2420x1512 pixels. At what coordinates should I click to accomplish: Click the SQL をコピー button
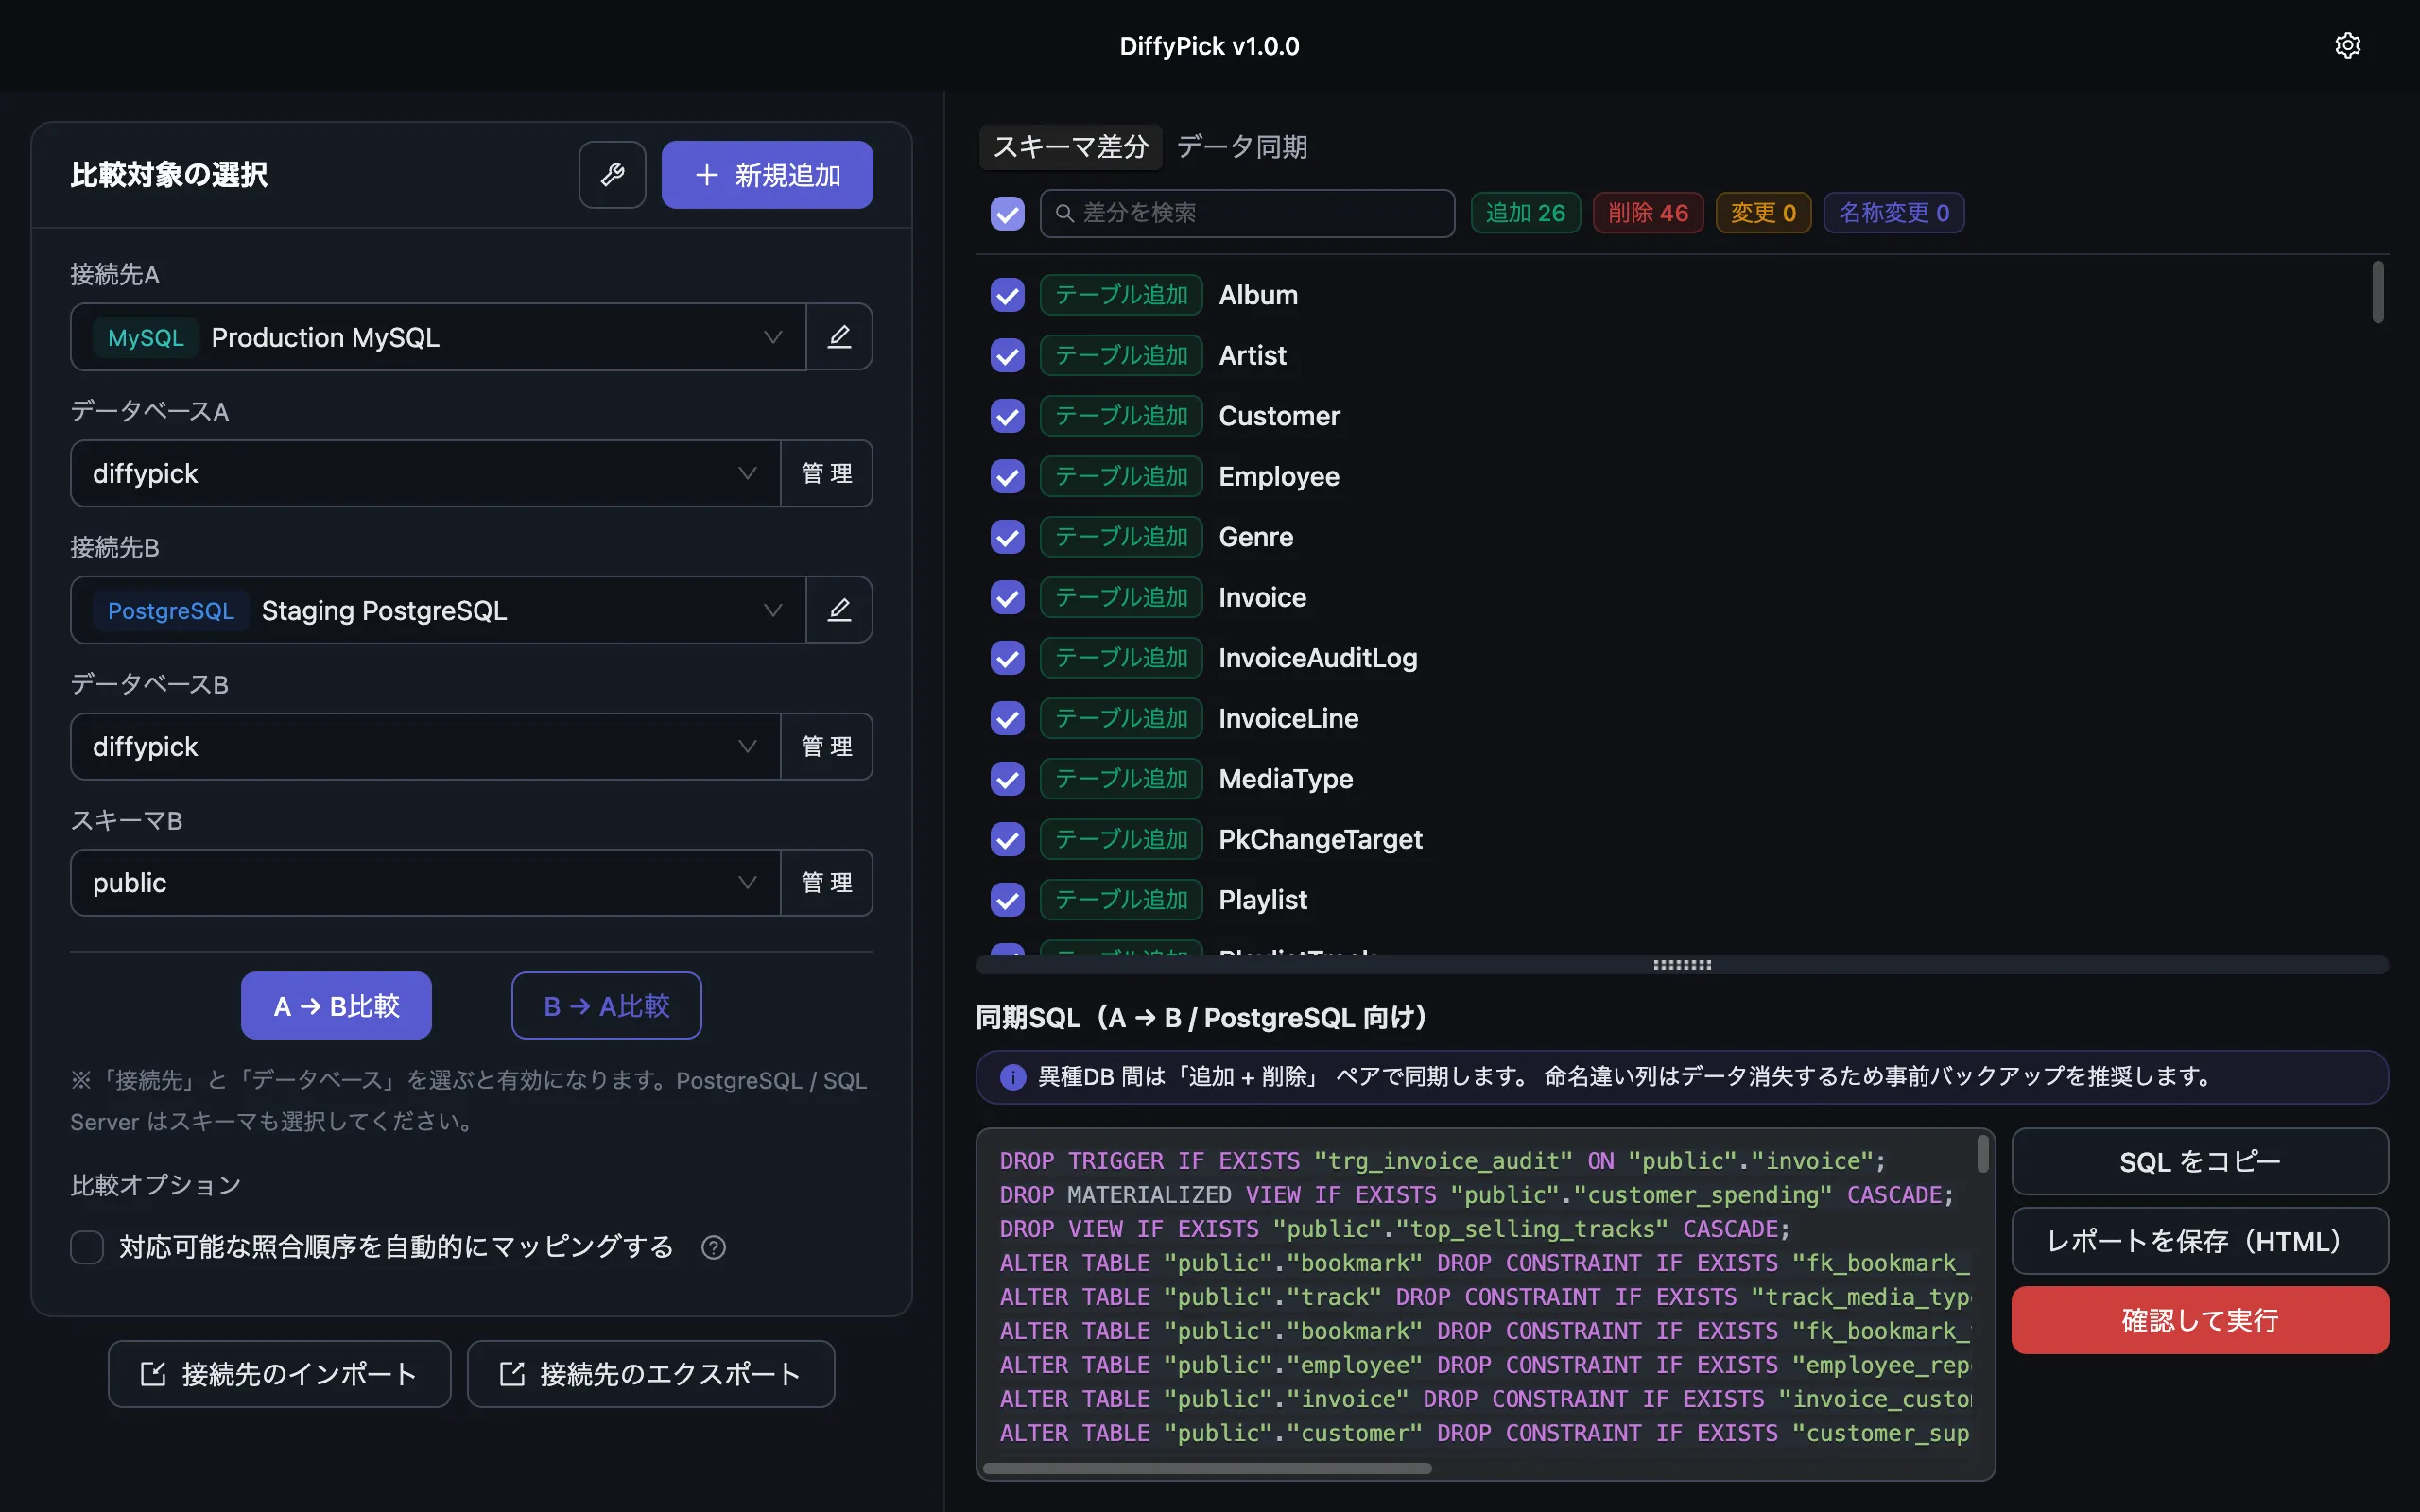[x=2200, y=1161]
